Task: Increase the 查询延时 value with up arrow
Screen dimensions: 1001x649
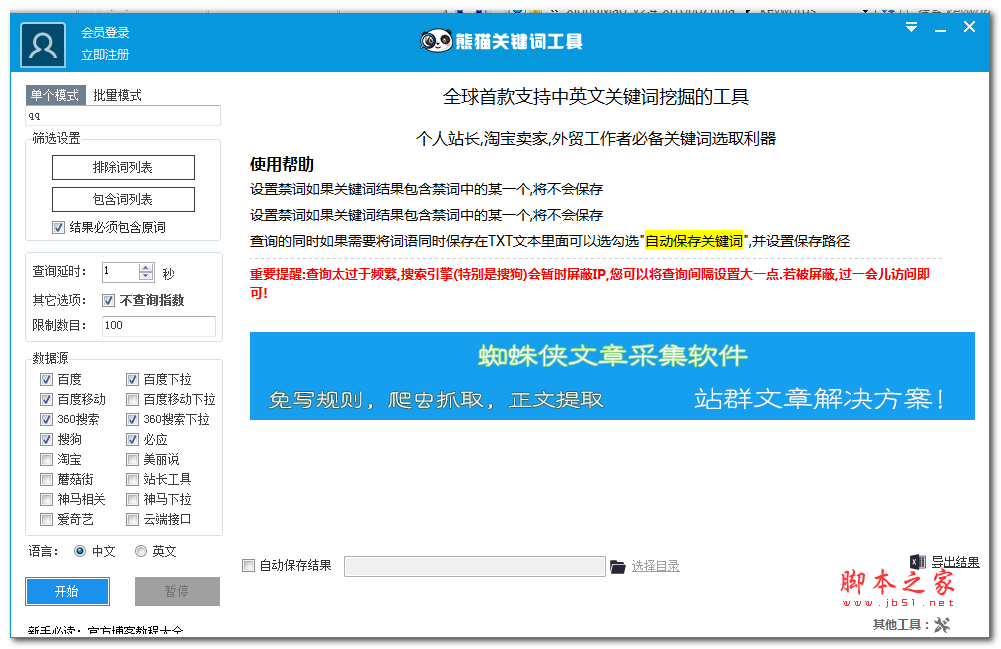Action: [146, 268]
